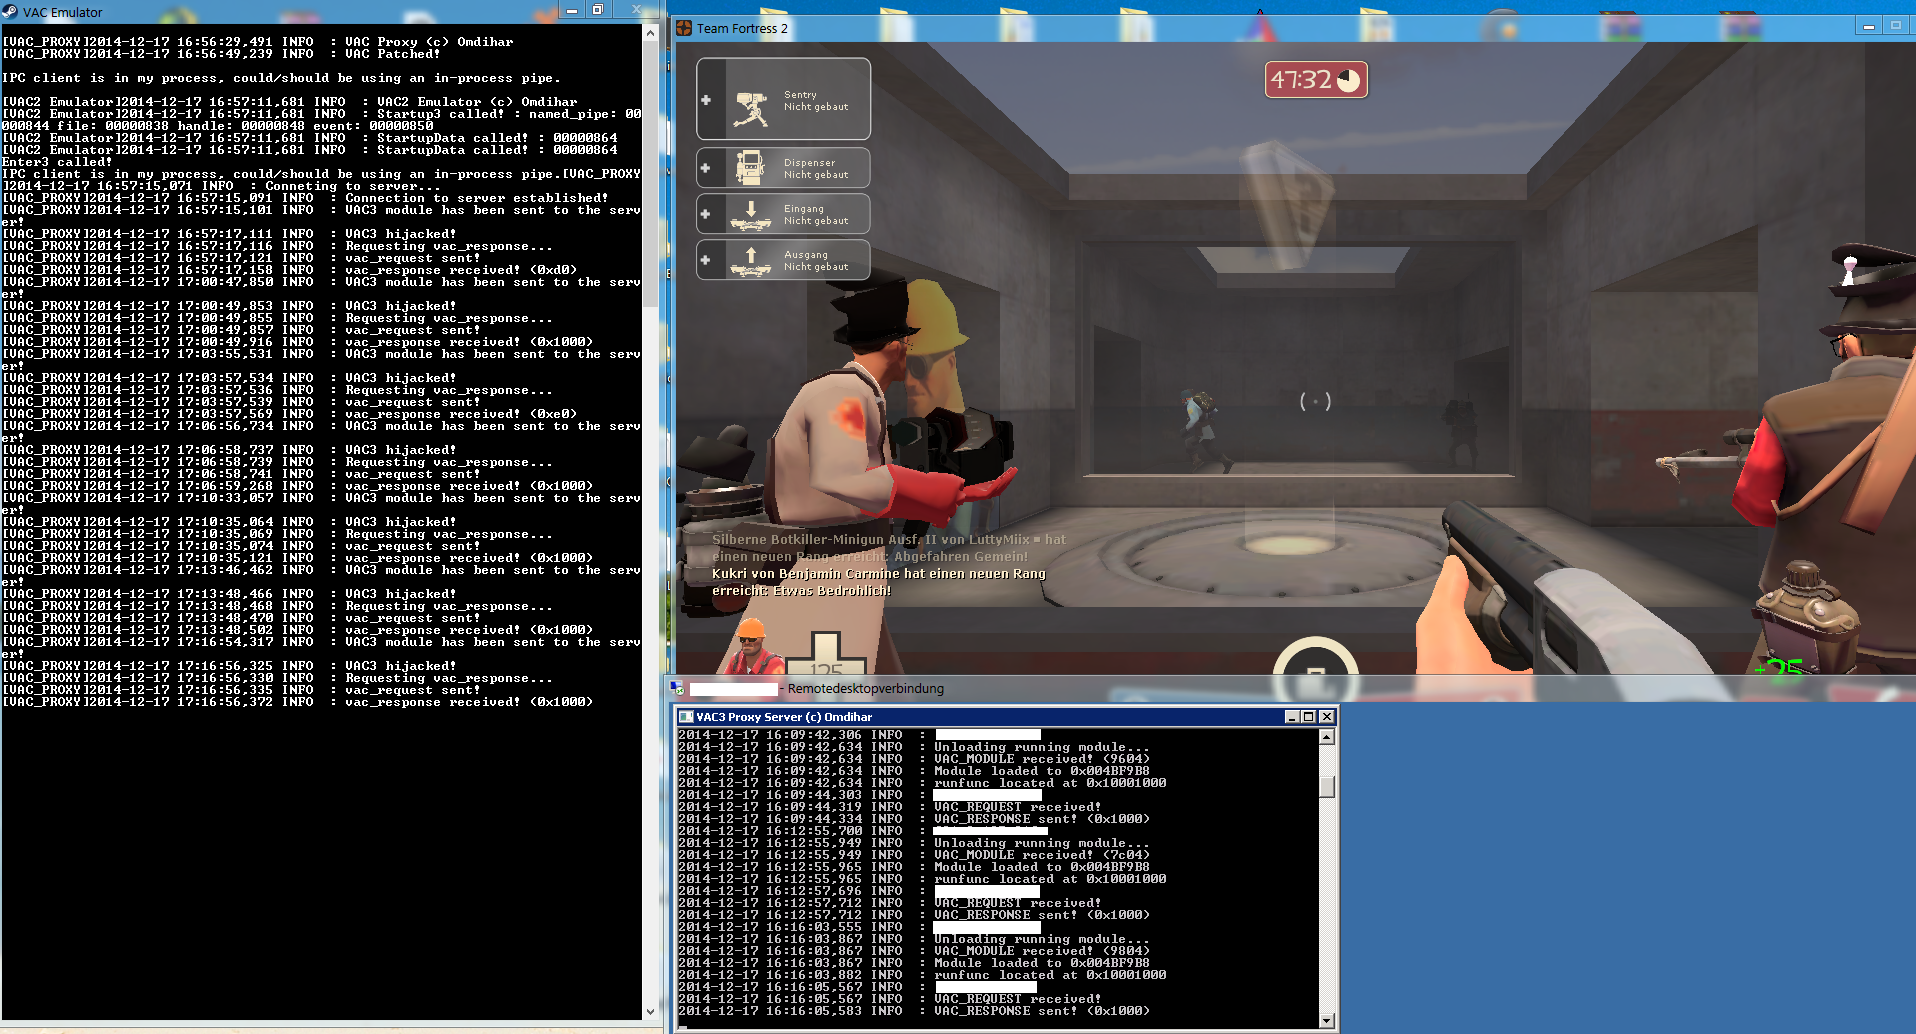Click the Engineer class portrait in HUD
Viewport: 1916px width, 1034px height.
(752, 646)
